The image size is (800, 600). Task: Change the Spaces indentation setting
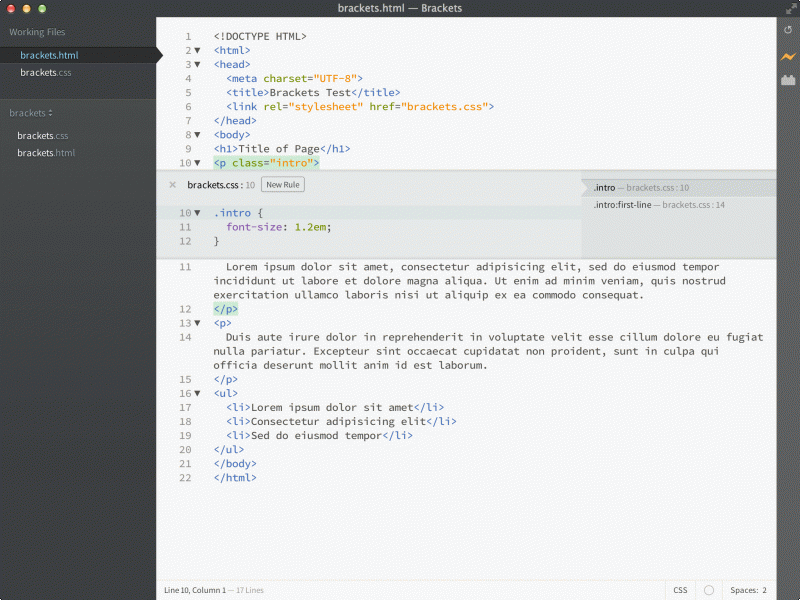748,590
